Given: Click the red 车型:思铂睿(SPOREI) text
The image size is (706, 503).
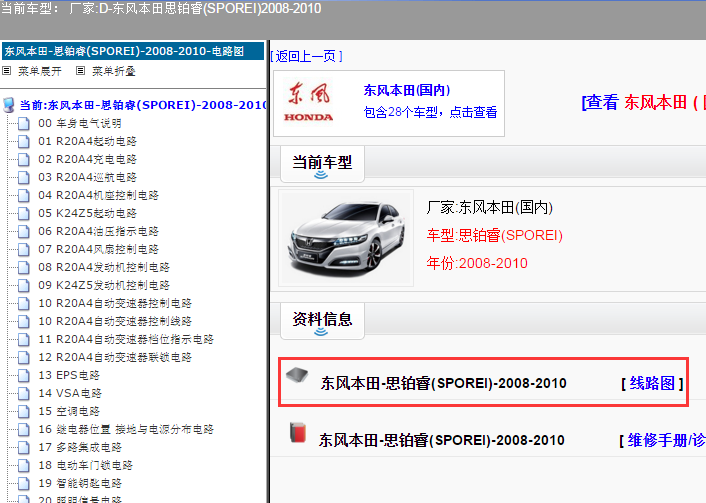Looking at the screenshot, I should point(494,235).
